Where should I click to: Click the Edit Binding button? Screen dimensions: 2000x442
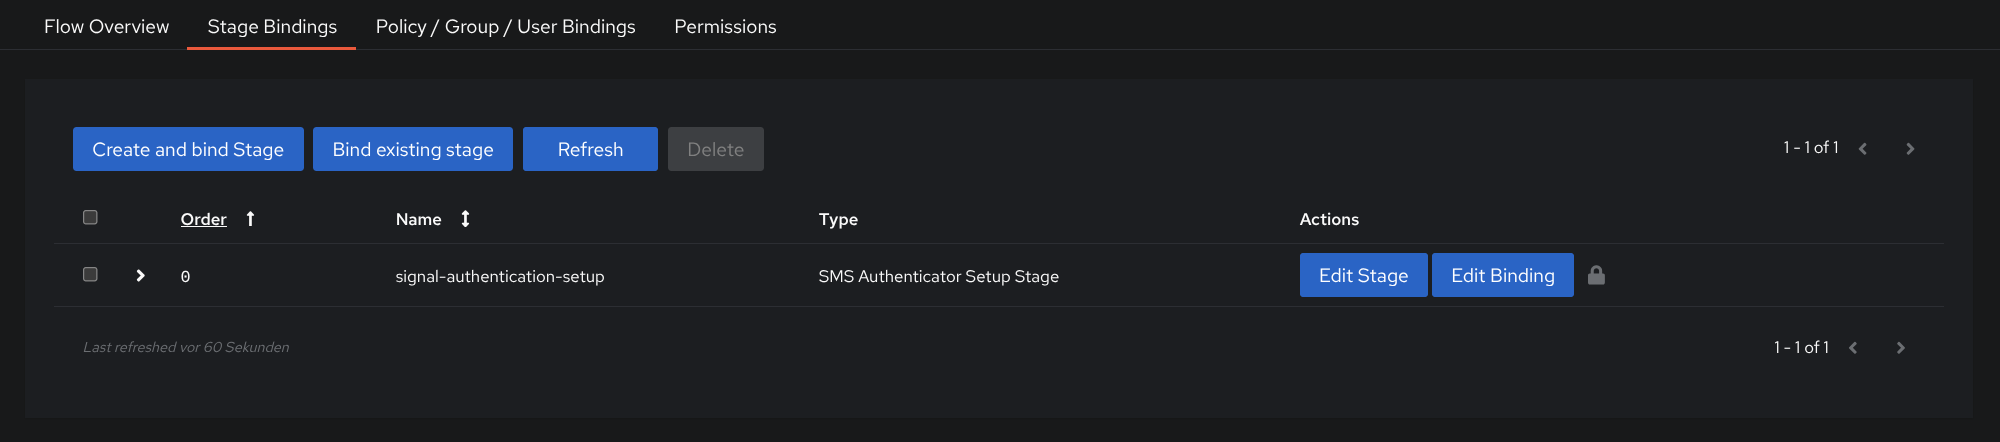(x=1502, y=275)
